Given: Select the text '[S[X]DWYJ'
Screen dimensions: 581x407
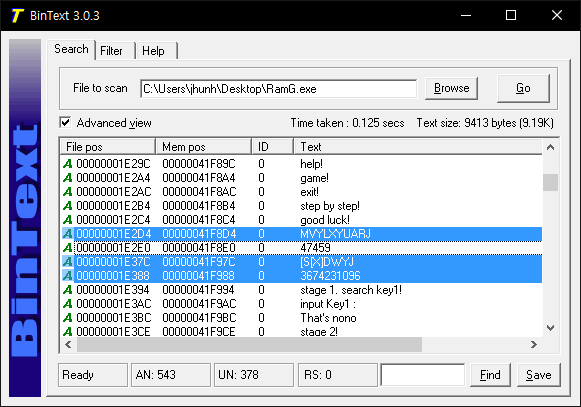Looking at the screenshot, I should coord(327,262).
